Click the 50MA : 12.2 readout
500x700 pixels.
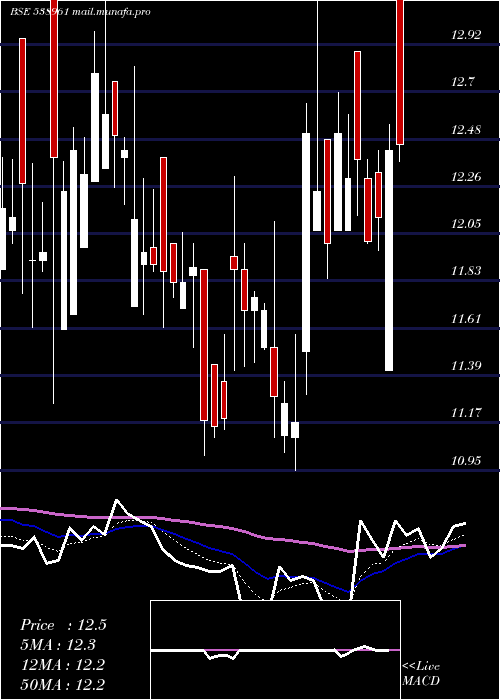(x=63, y=684)
